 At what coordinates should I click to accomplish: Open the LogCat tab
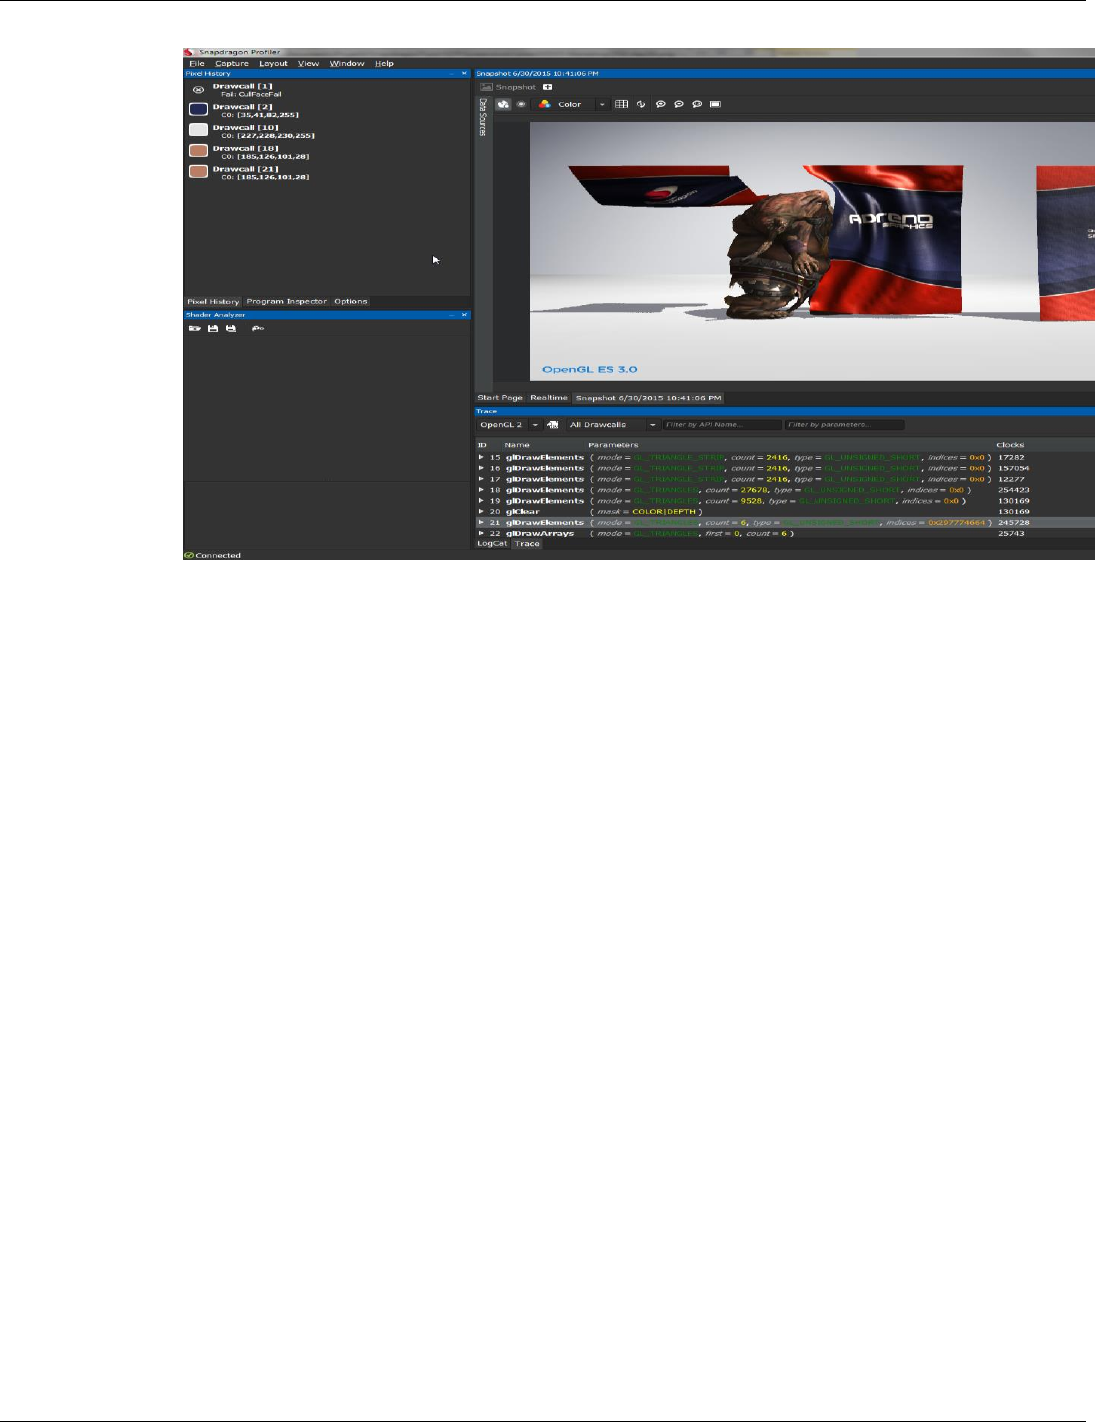coord(492,543)
